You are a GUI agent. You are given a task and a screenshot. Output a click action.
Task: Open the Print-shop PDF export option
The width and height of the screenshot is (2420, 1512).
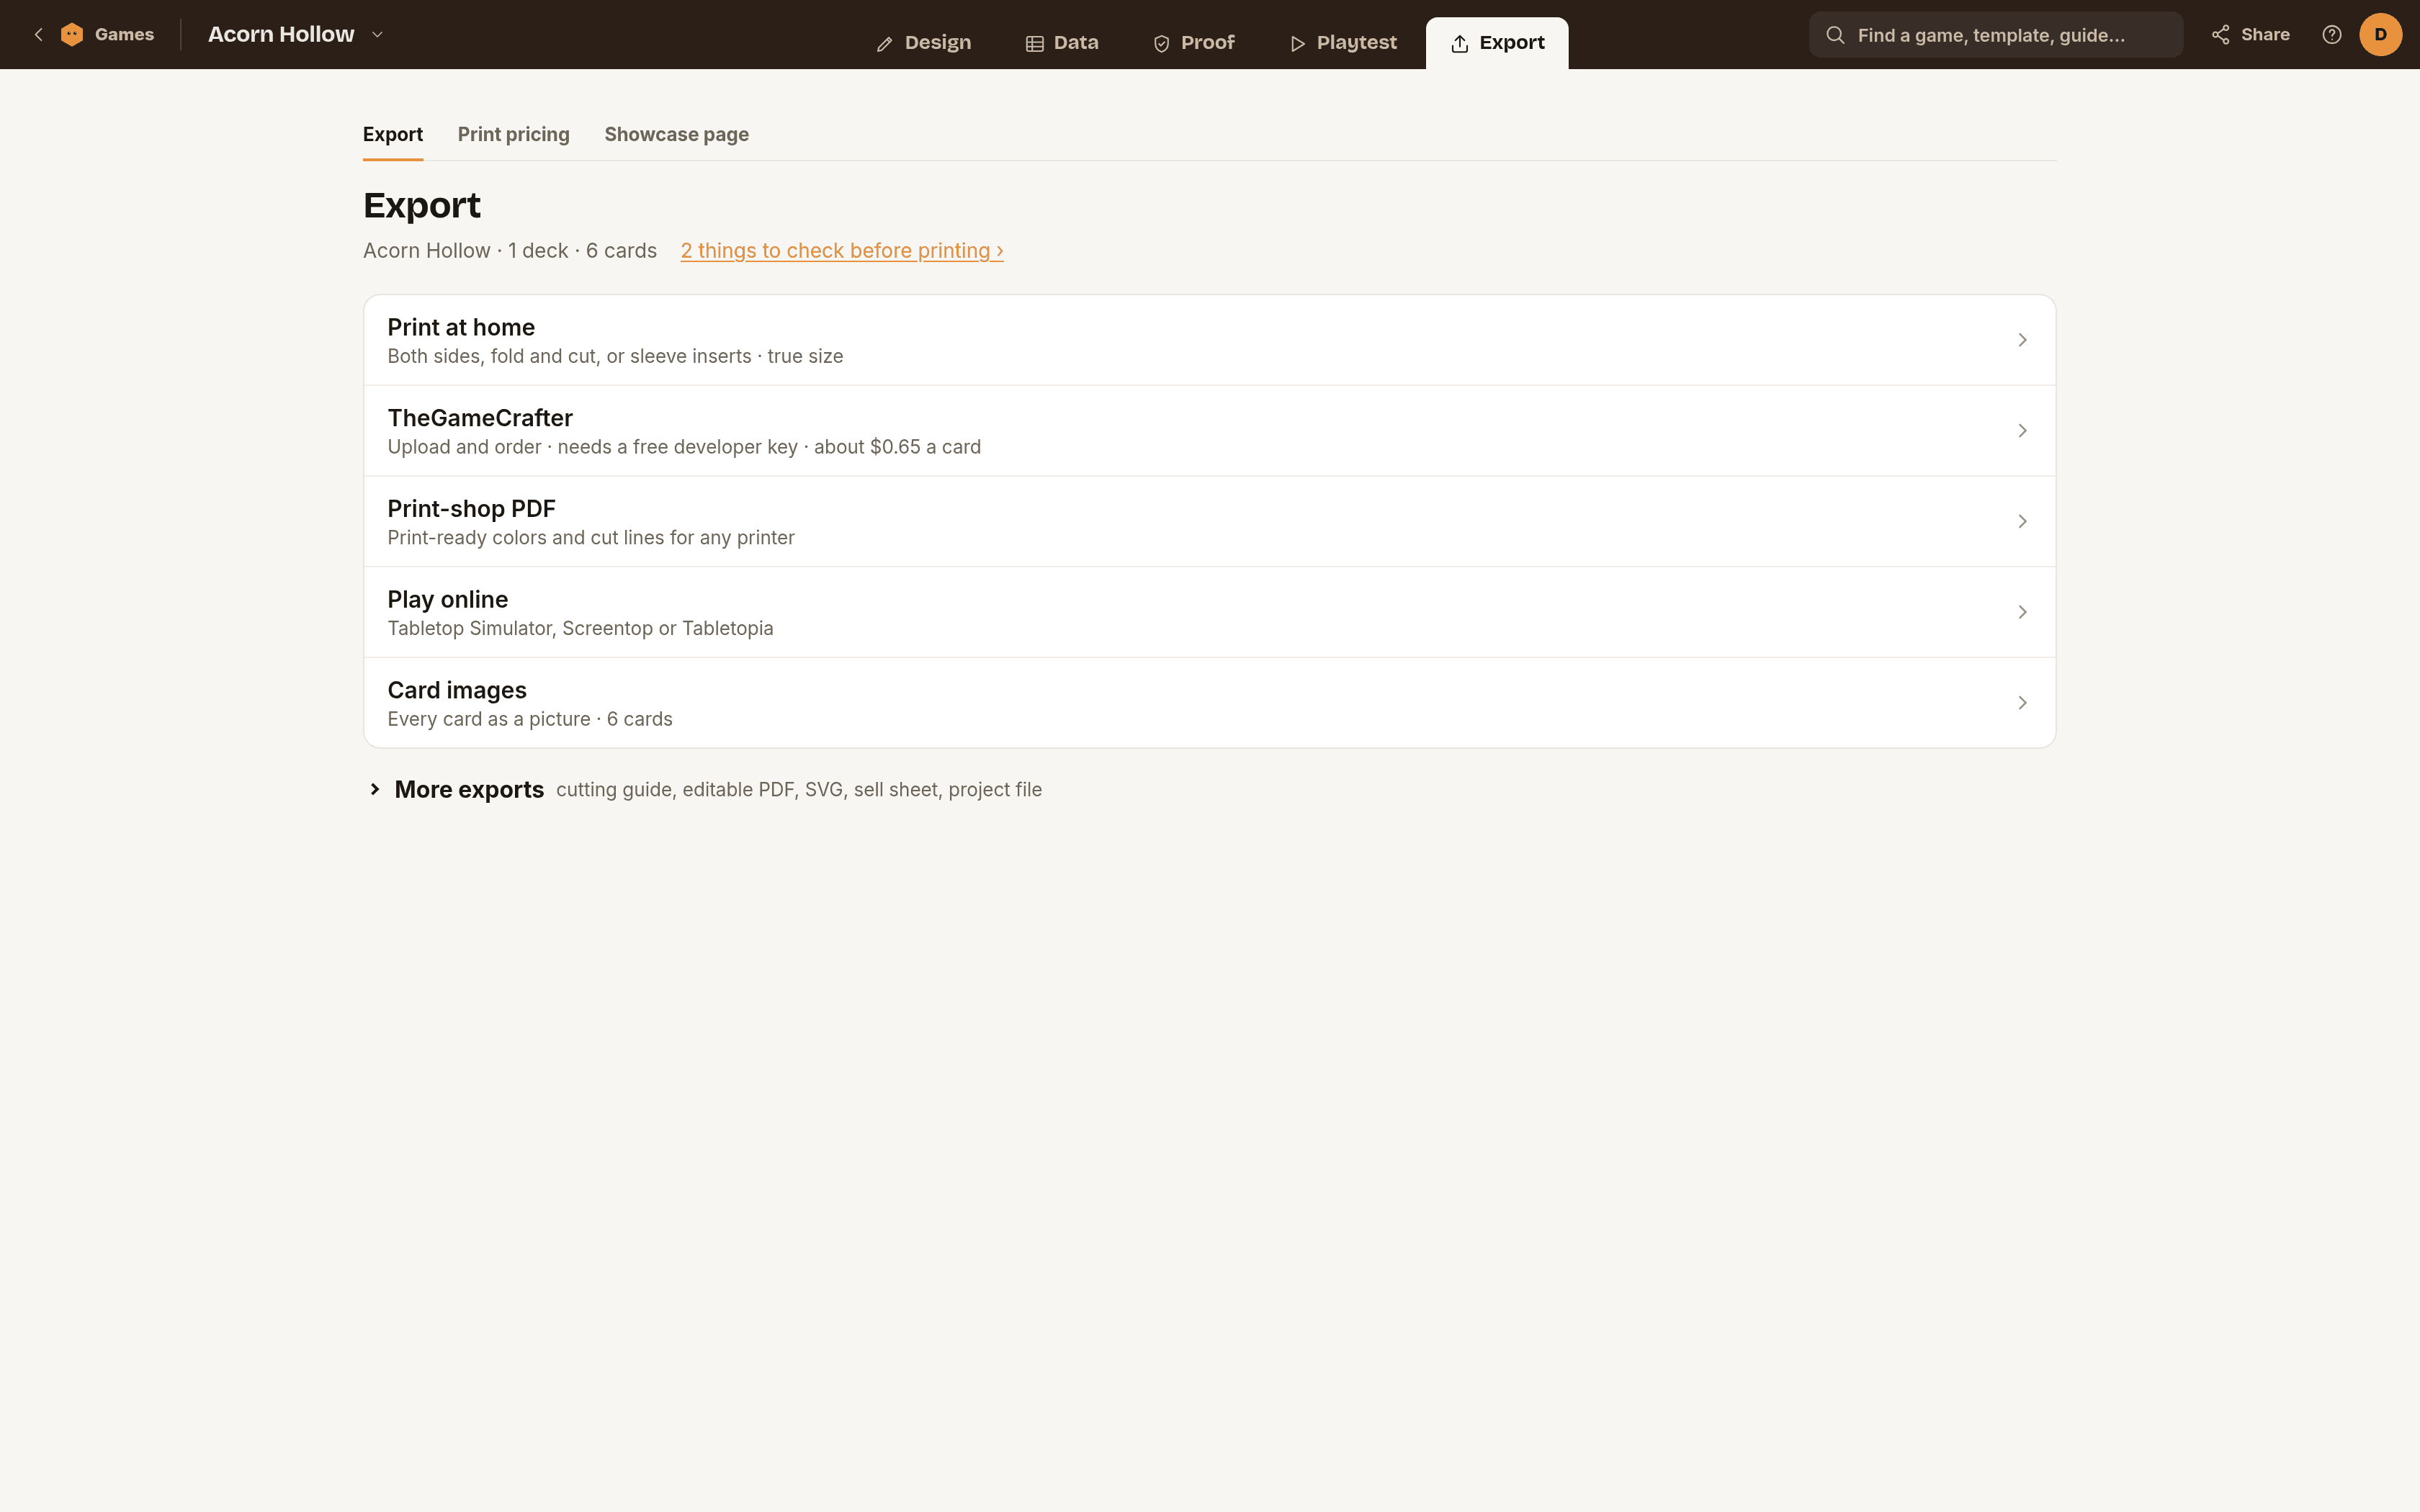click(1209, 522)
